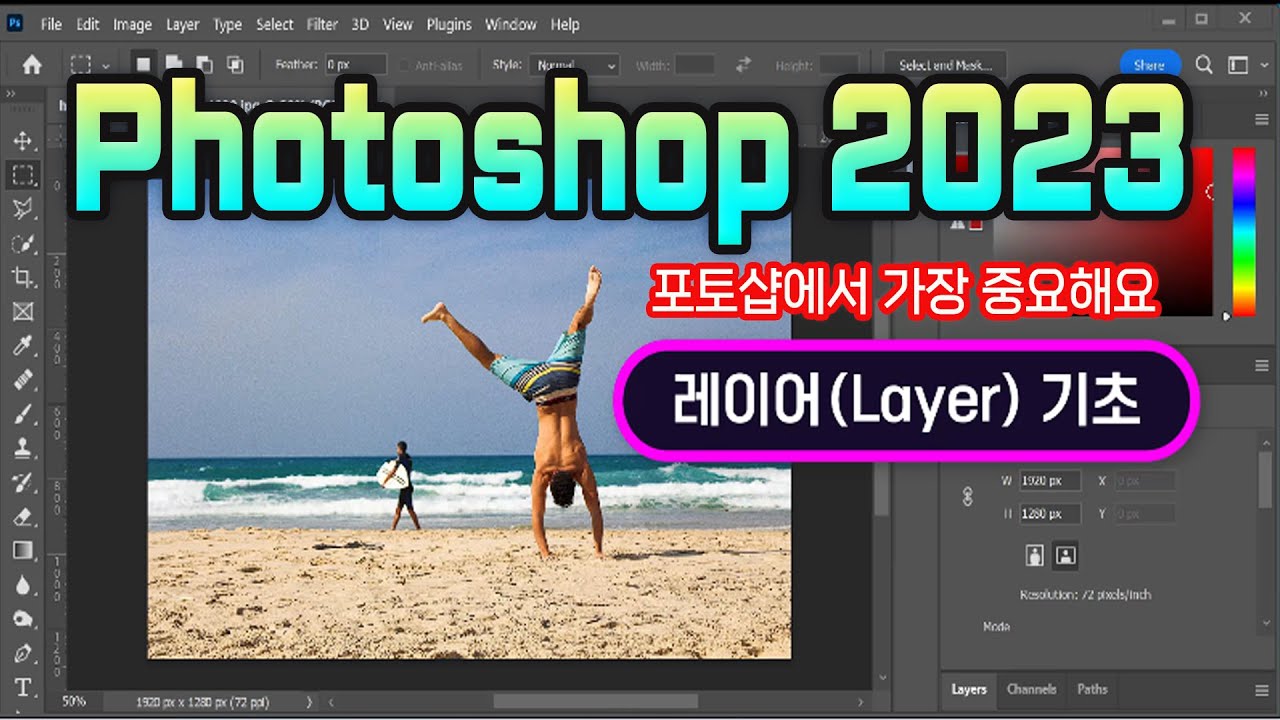Select the Eraser tool
1280x720 pixels.
click(x=23, y=517)
